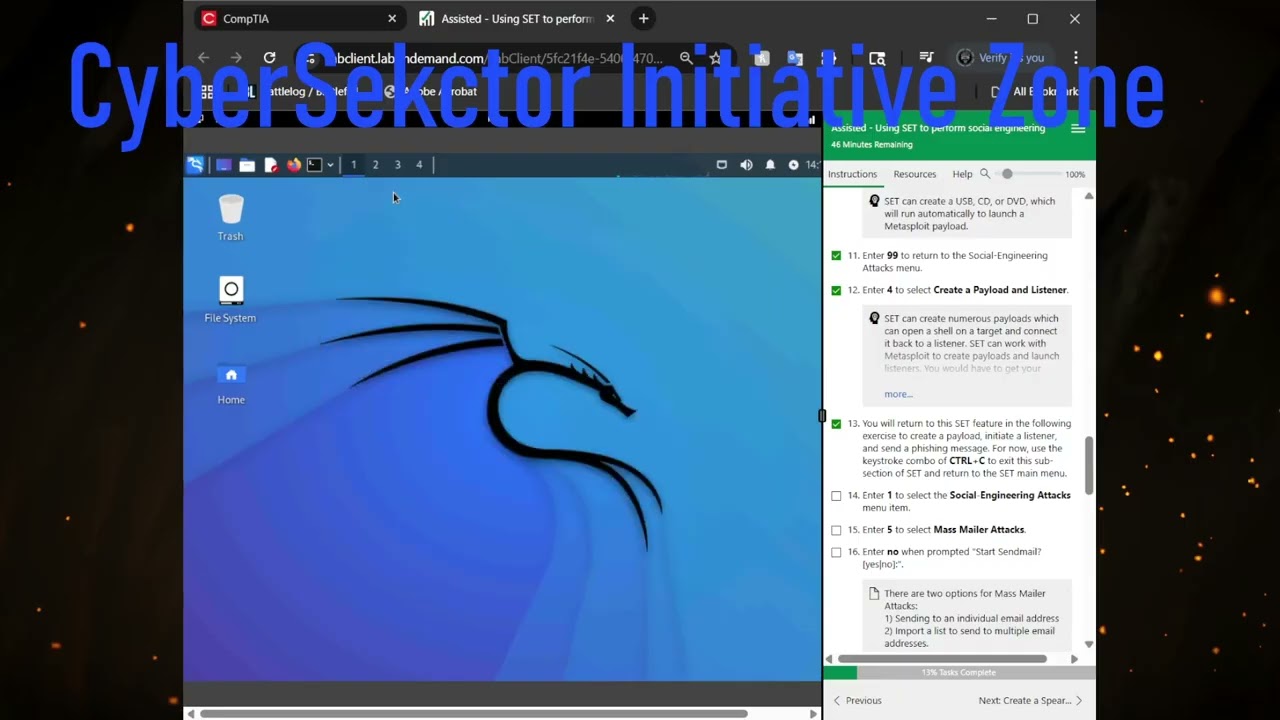Select the Assisted - Using SET browser tab
The width and height of the screenshot is (1280, 720).
pos(516,18)
